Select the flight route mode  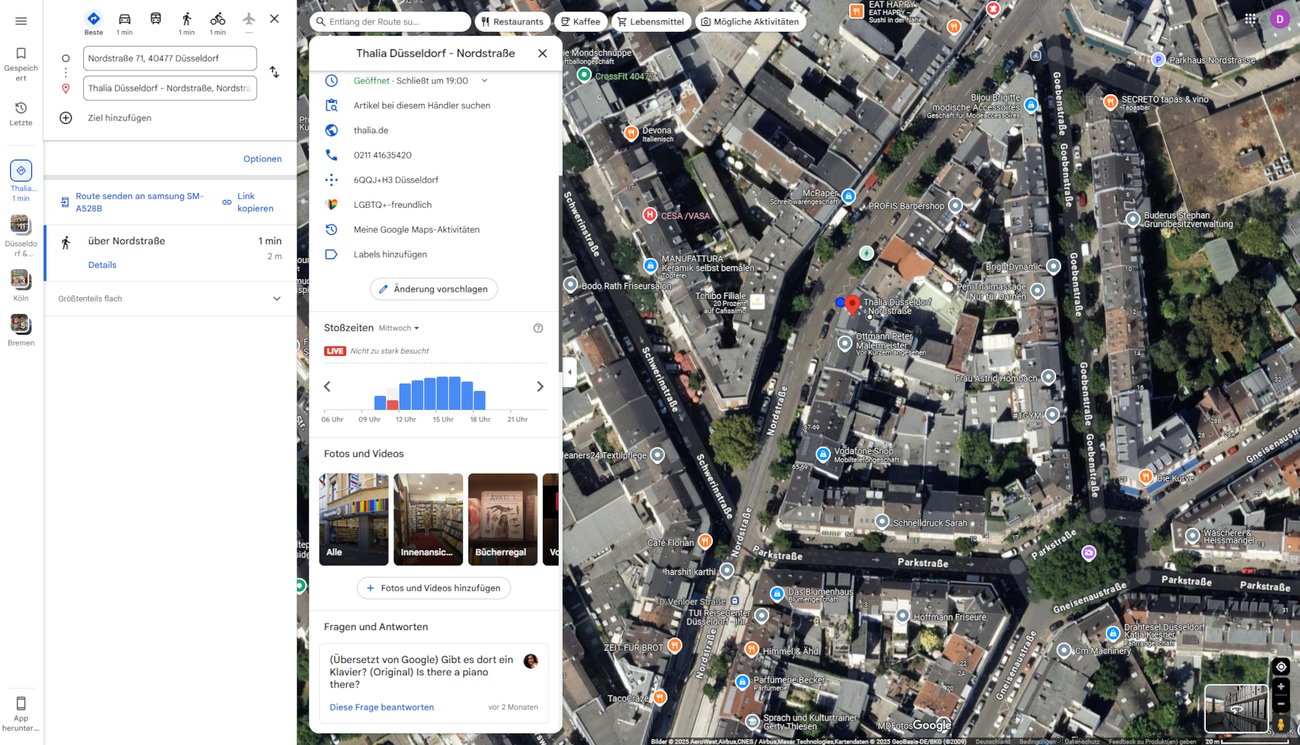(x=248, y=18)
